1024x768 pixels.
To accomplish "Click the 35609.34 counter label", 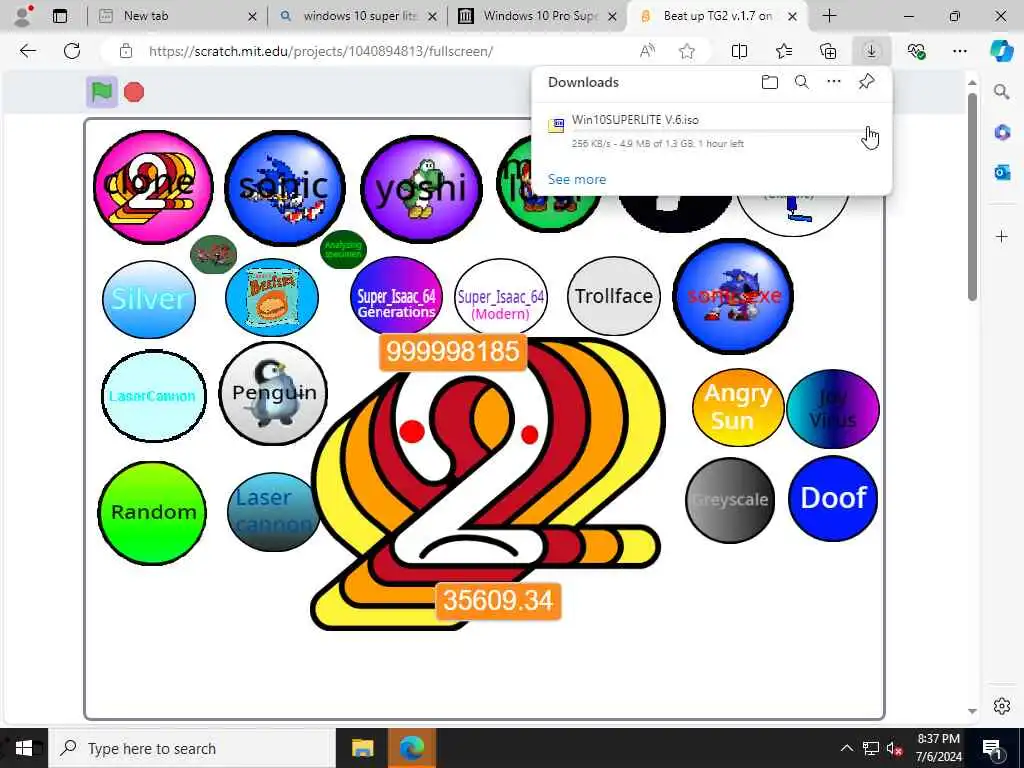I will [x=498, y=600].
